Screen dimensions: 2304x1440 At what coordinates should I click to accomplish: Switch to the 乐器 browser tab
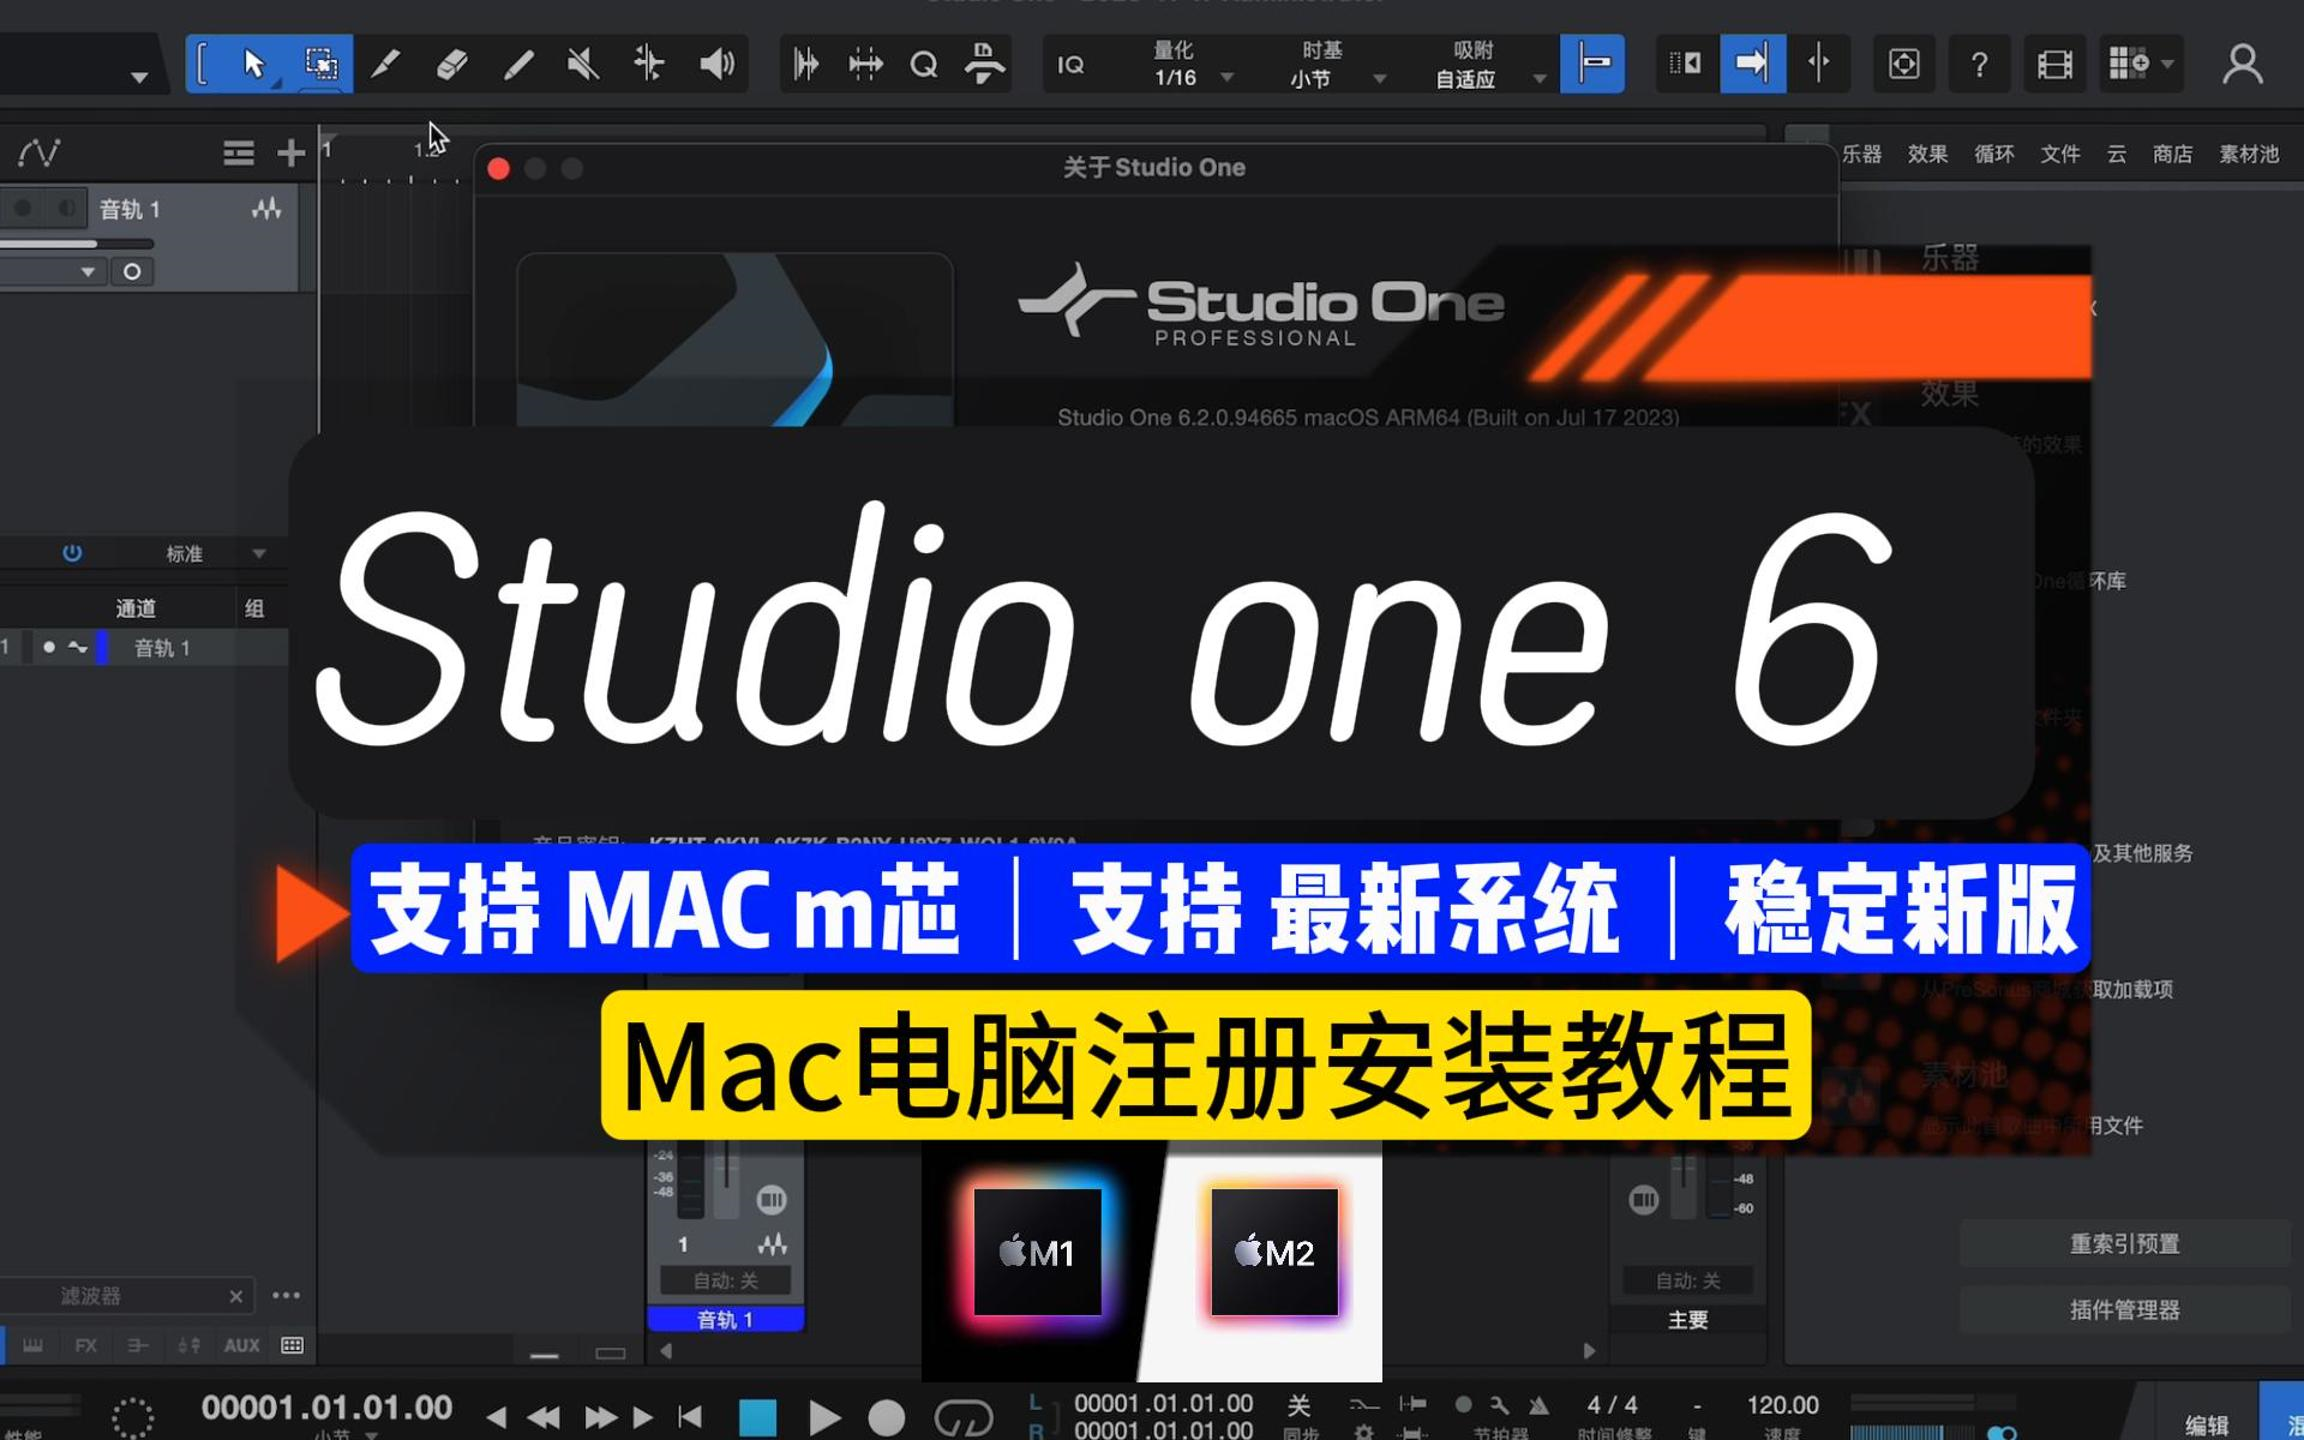point(1862,153)
